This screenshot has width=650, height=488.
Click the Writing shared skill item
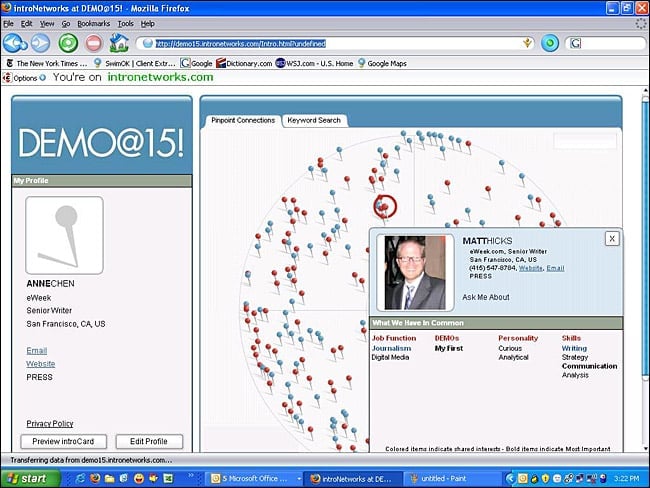(x=574, y=348)
